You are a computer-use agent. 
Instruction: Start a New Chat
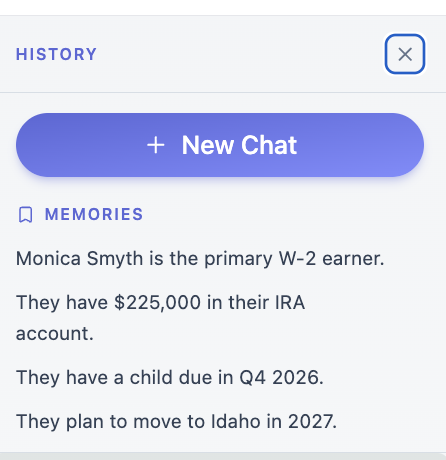pyautogui.click(x=220, y=145)
